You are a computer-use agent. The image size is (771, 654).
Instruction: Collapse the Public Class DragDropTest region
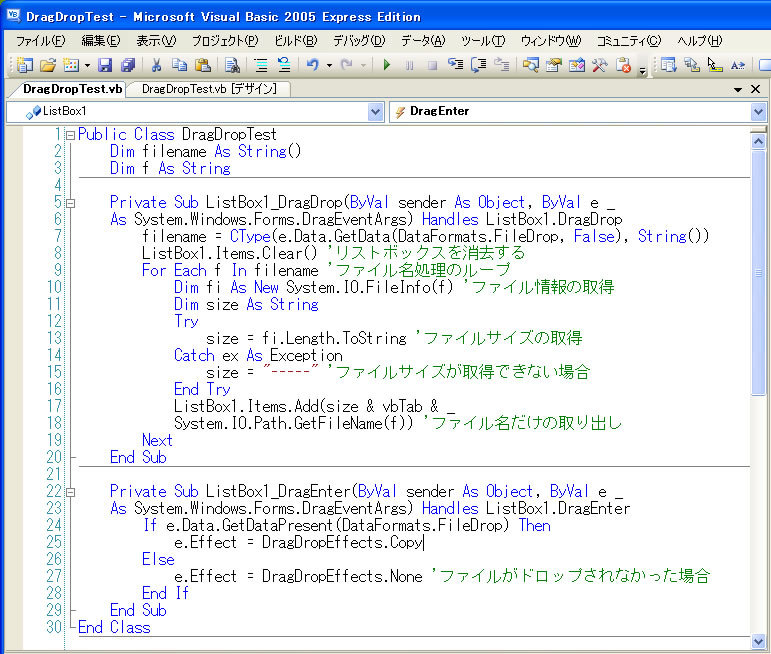(70, 135)
